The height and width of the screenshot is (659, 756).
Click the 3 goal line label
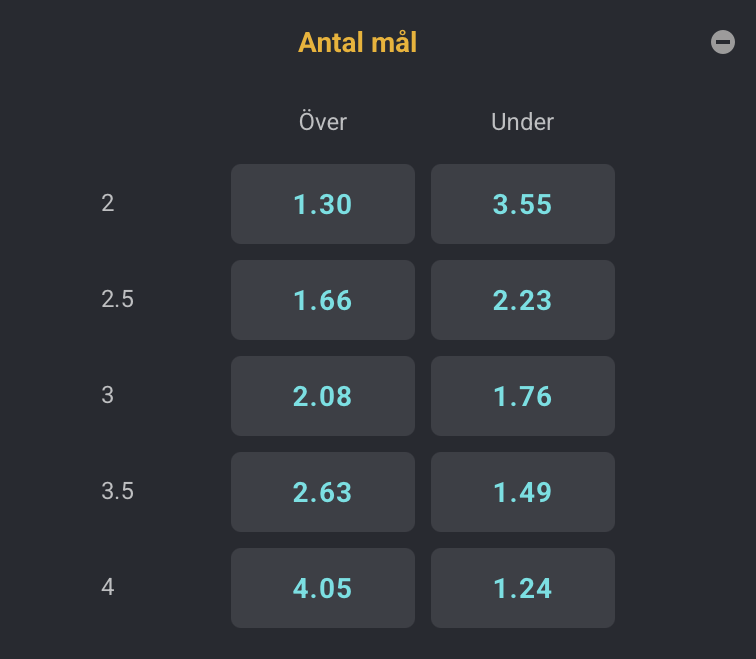tap(108, 395)
